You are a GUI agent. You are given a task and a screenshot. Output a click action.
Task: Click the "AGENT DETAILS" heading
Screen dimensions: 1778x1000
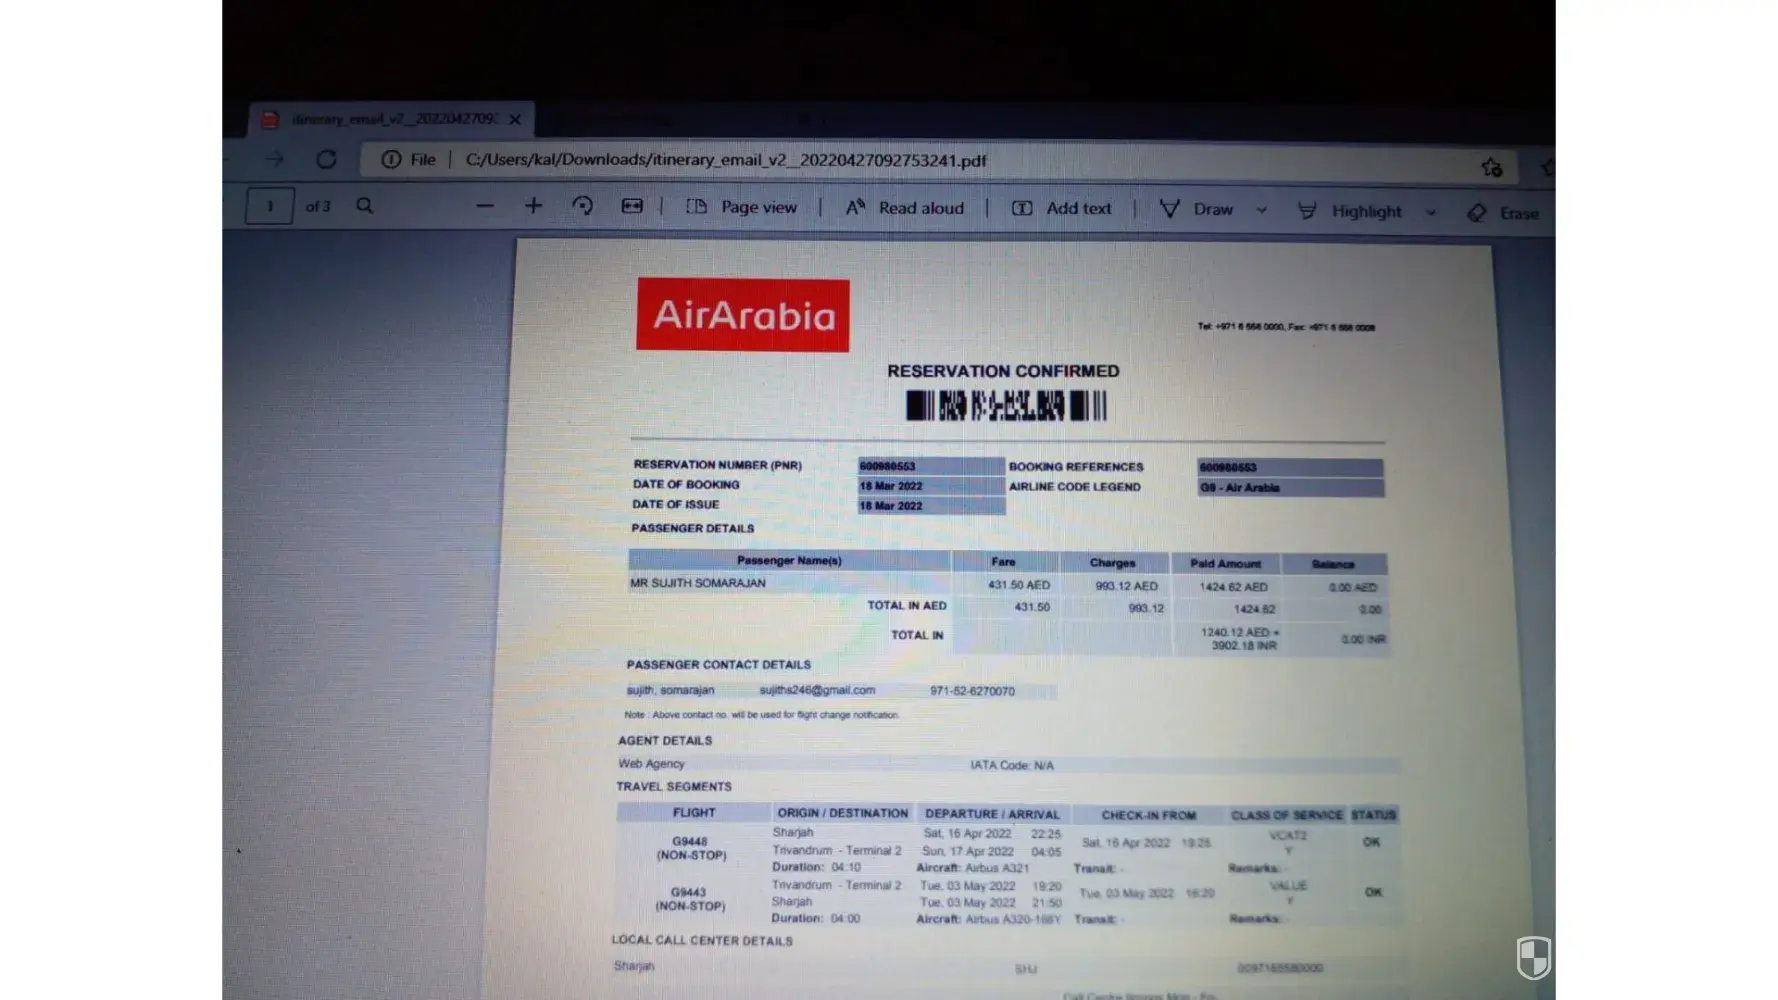pos(665,741)
